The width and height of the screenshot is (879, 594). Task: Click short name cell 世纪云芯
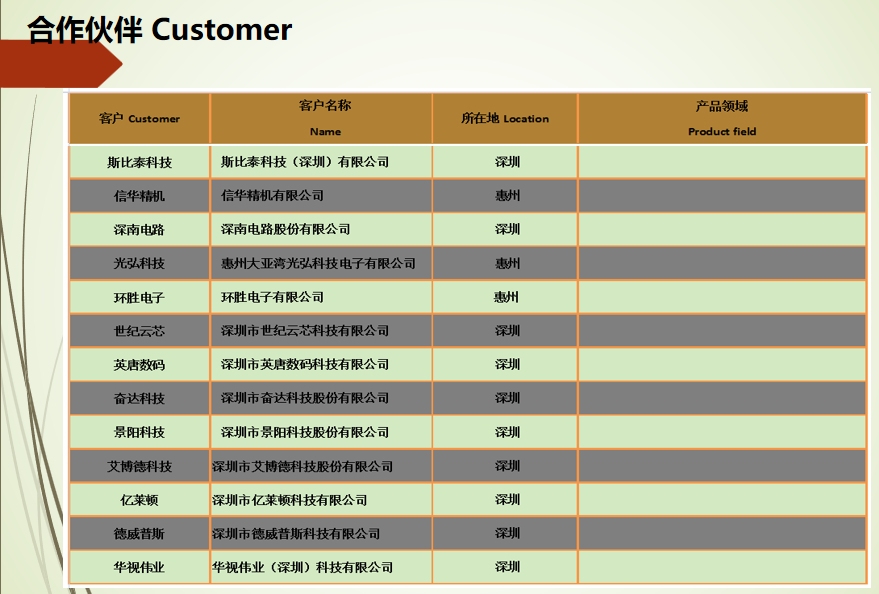coord(140,331)
